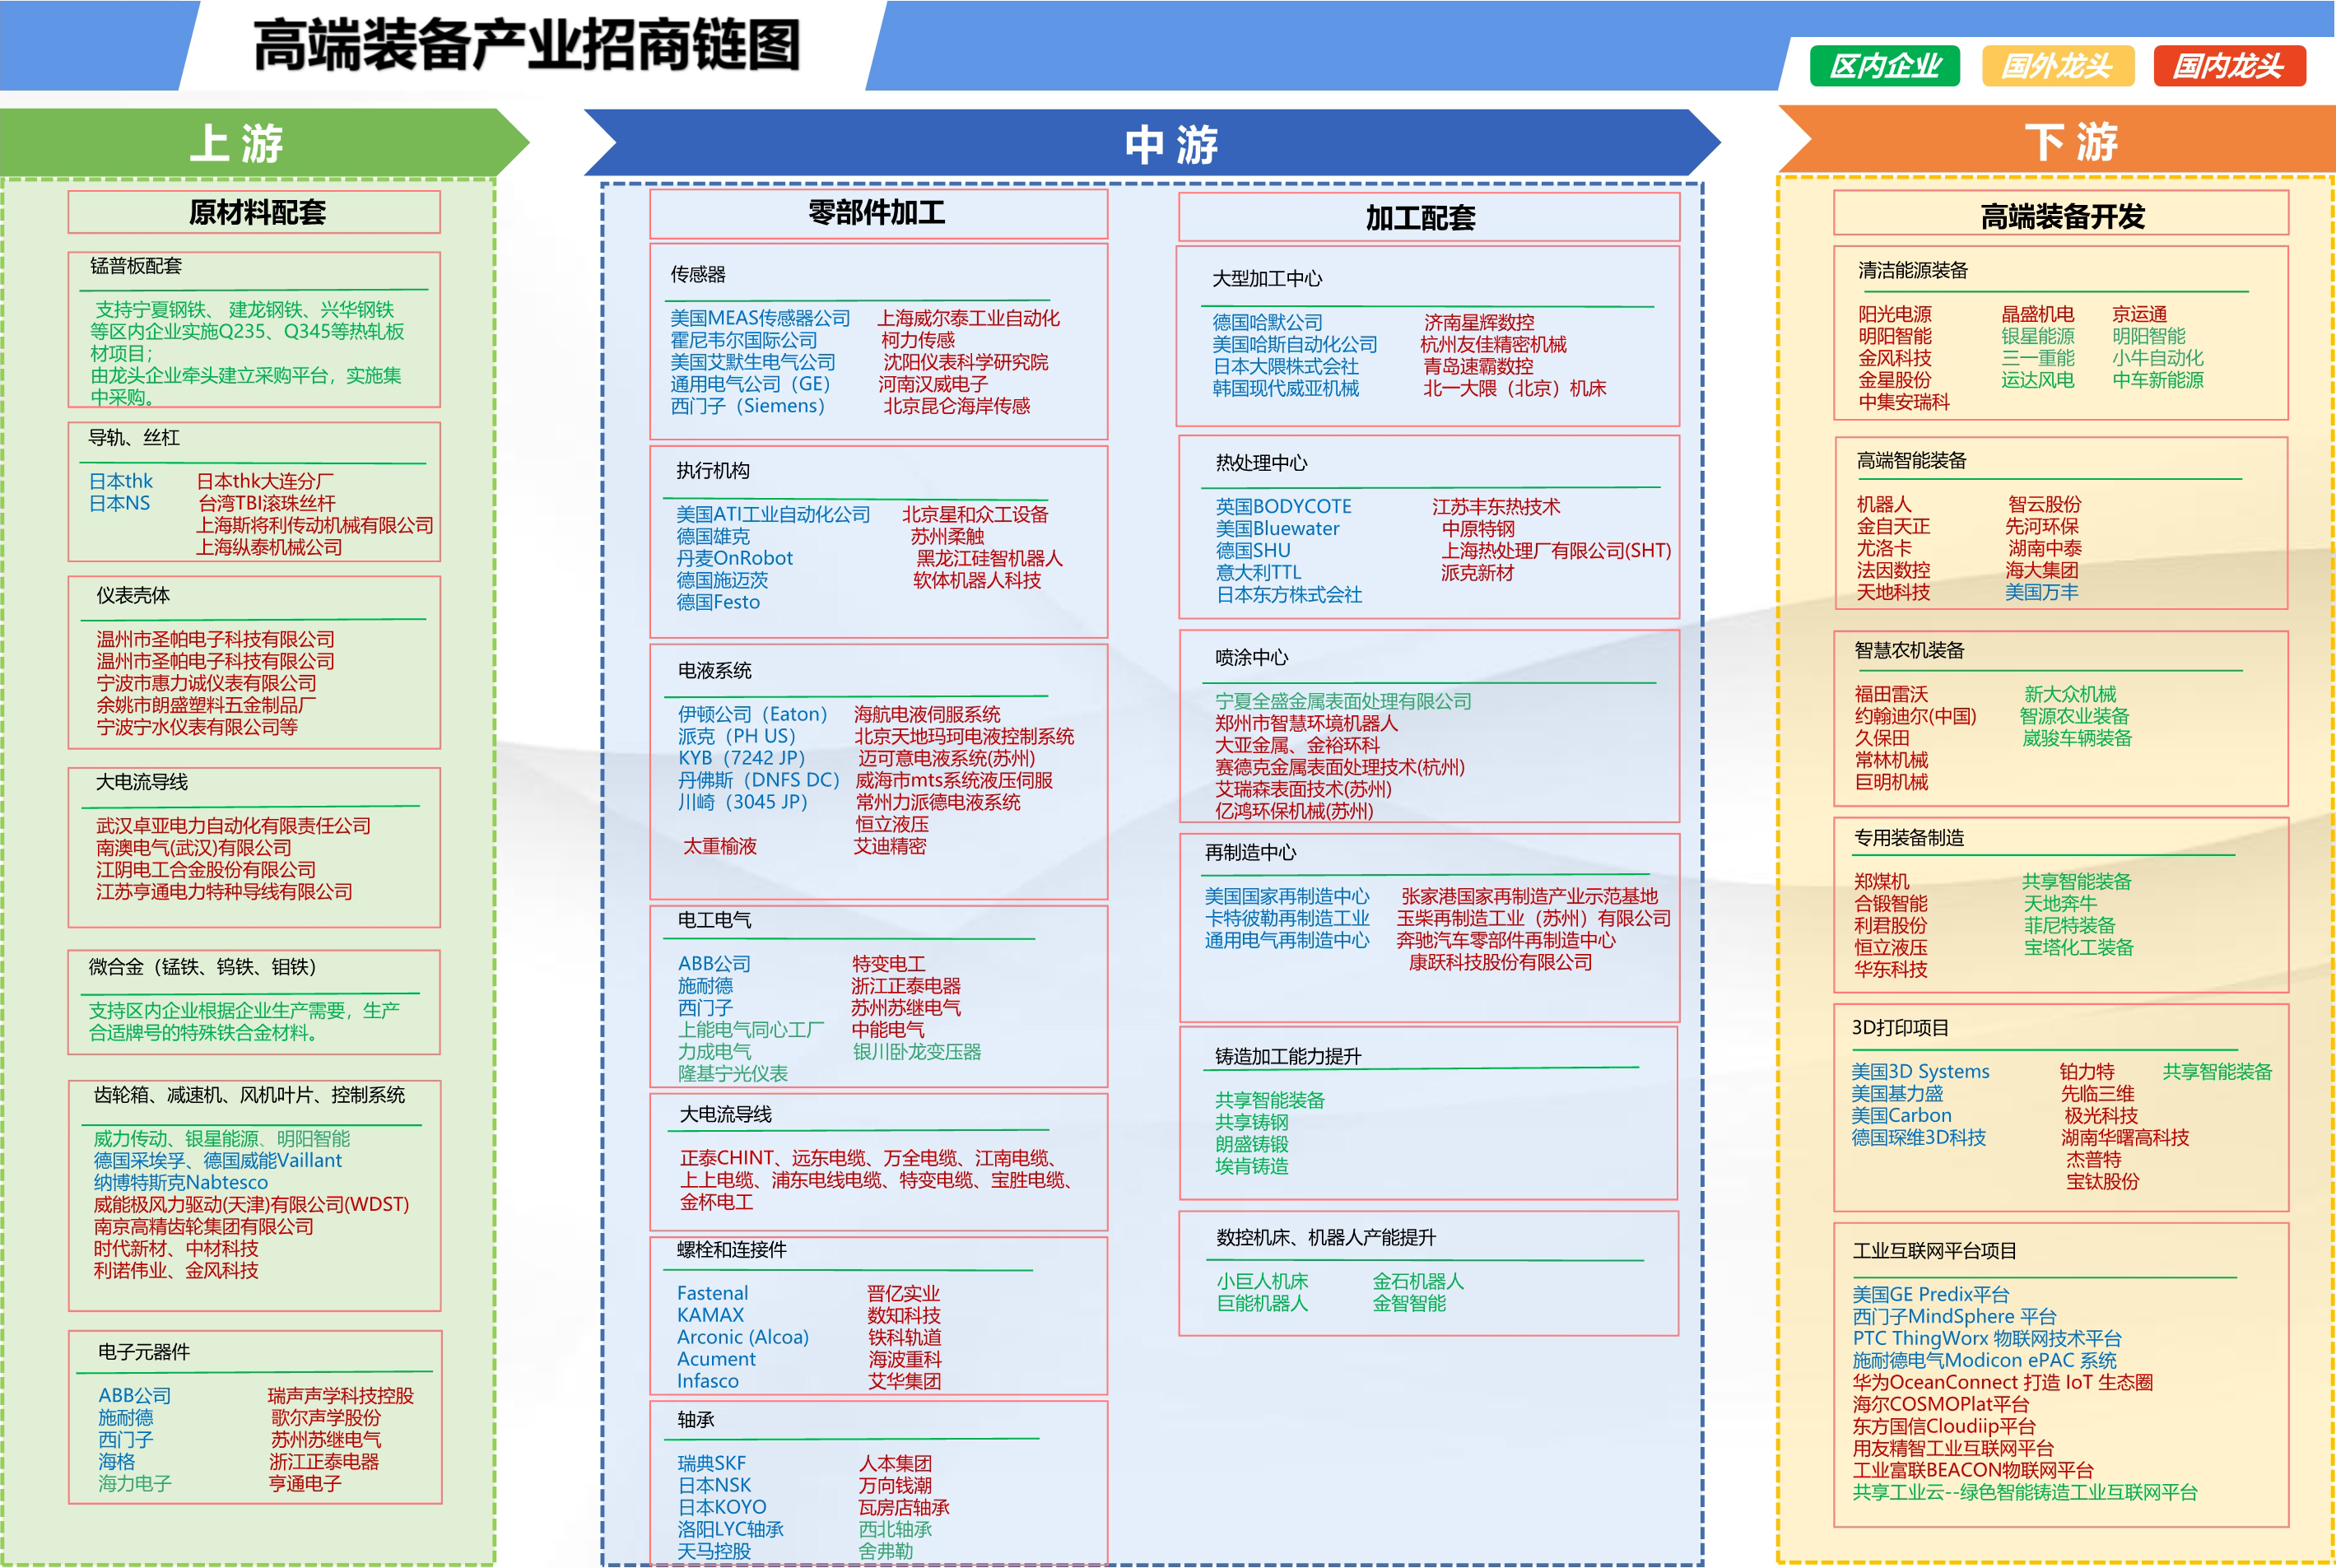Click the 仪表壳体 heading
The height and width of the screenshot is (1568, 2336).
coord(133,595)
